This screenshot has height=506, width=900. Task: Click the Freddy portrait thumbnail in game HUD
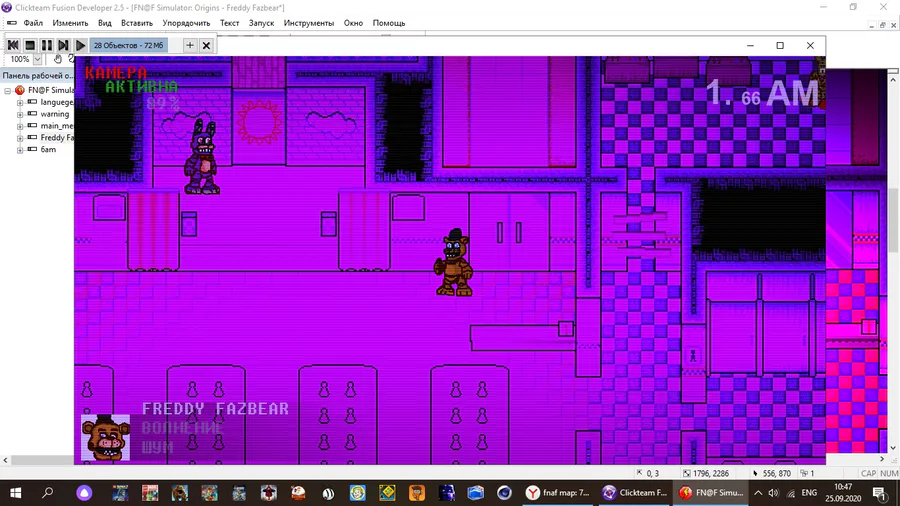click(106, 437)
